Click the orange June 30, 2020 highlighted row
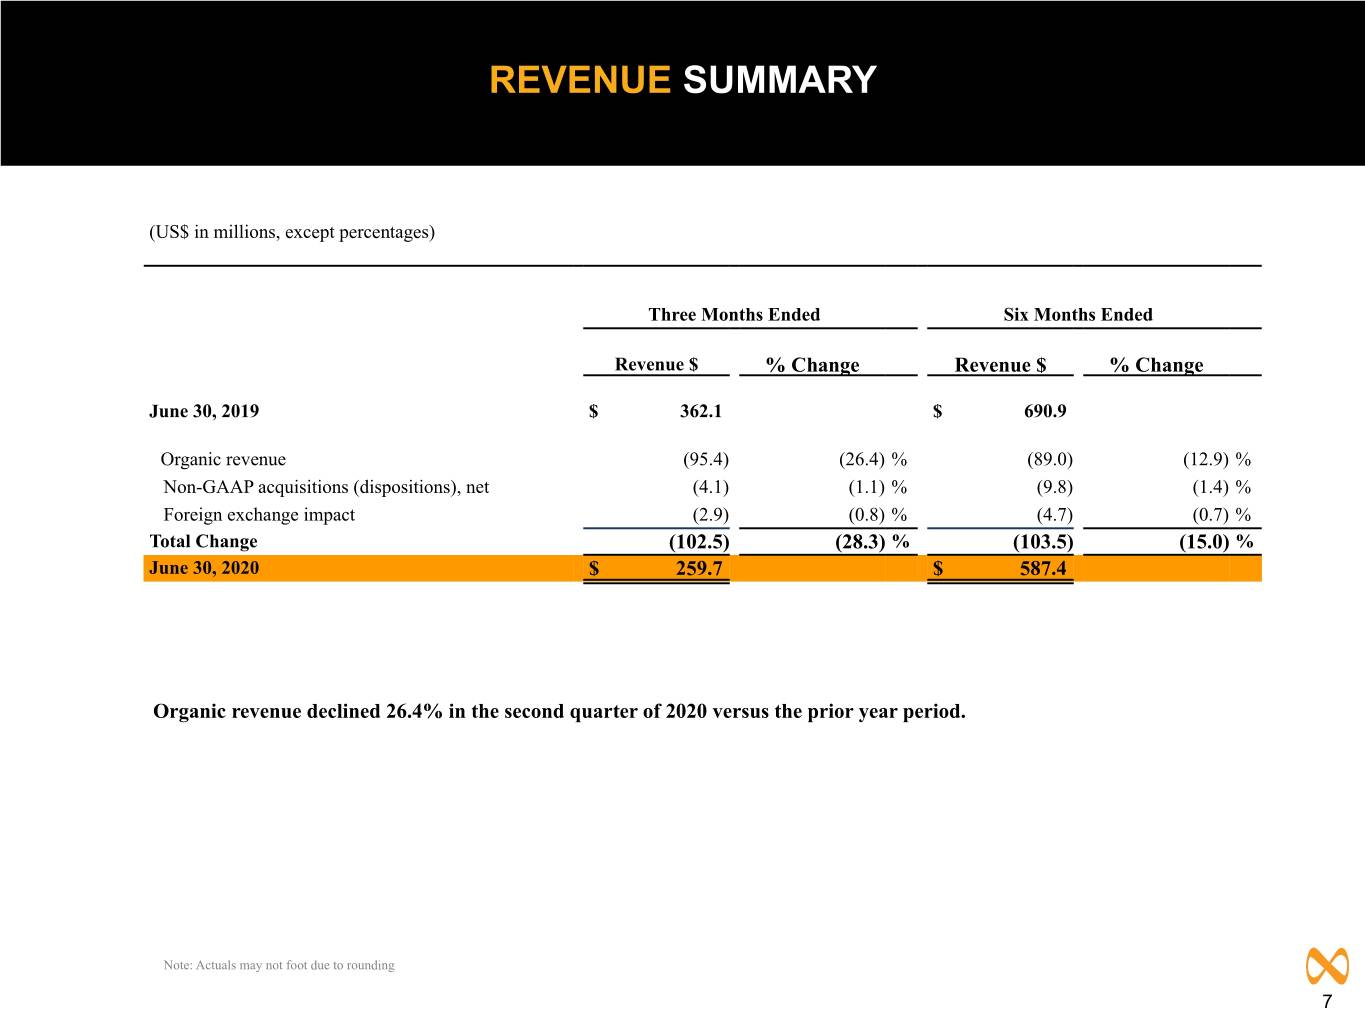The width and height of the screenshot is (1365, 1024). [703, 568]
